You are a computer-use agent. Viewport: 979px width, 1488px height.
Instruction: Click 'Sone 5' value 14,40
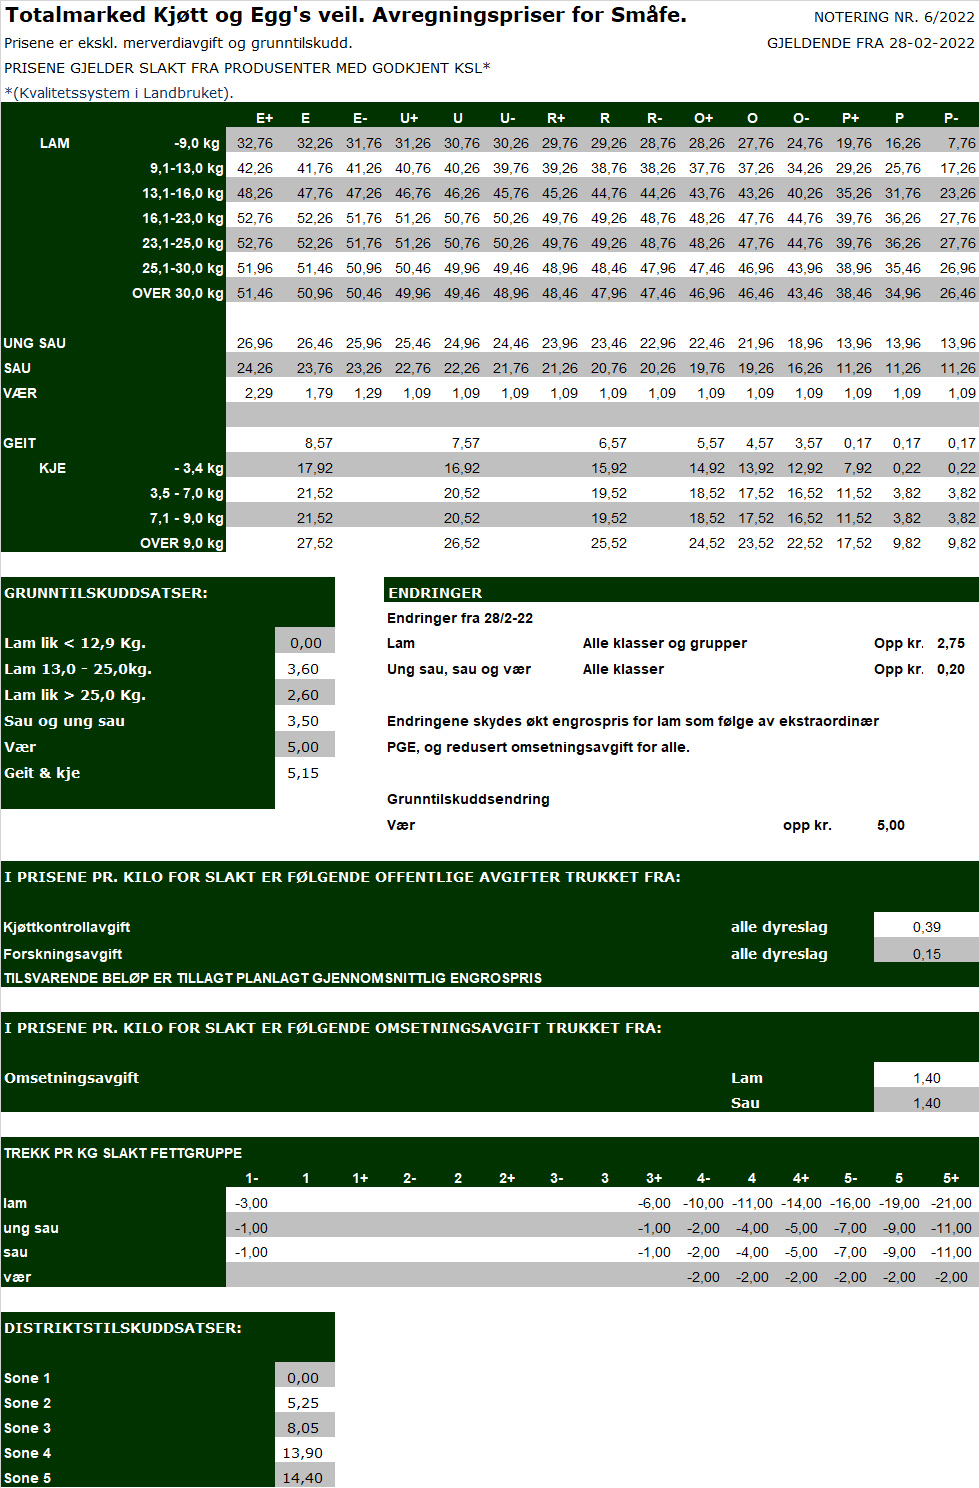point(302,1478)
